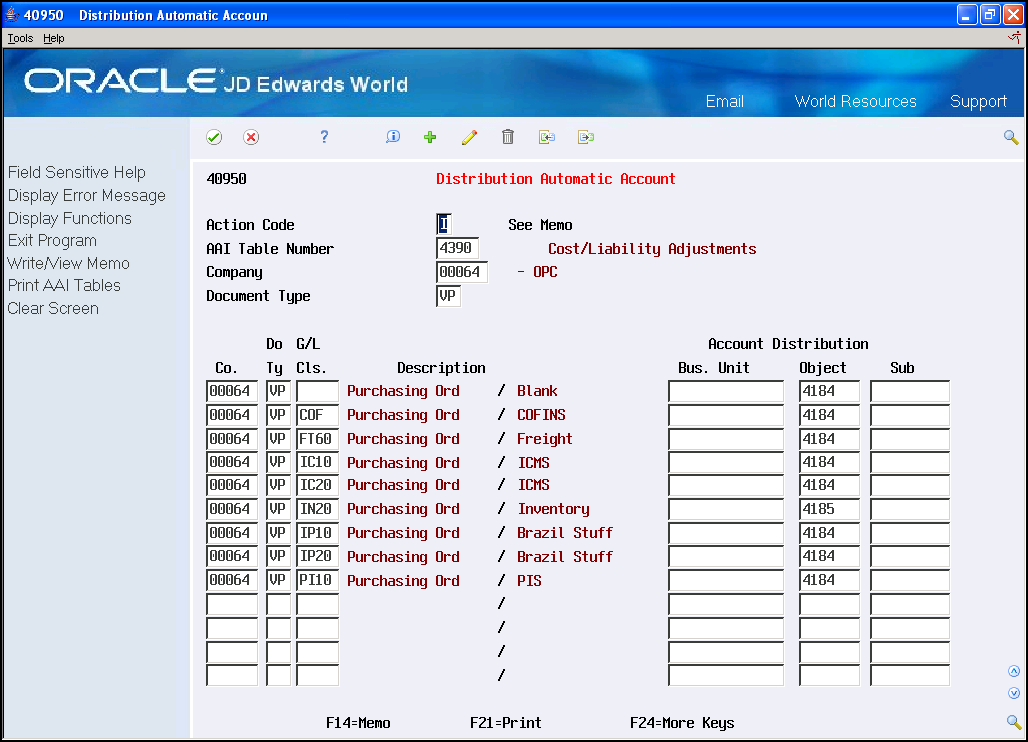
Task: Click Object field in the PIS row
Action: pos(829,580)
